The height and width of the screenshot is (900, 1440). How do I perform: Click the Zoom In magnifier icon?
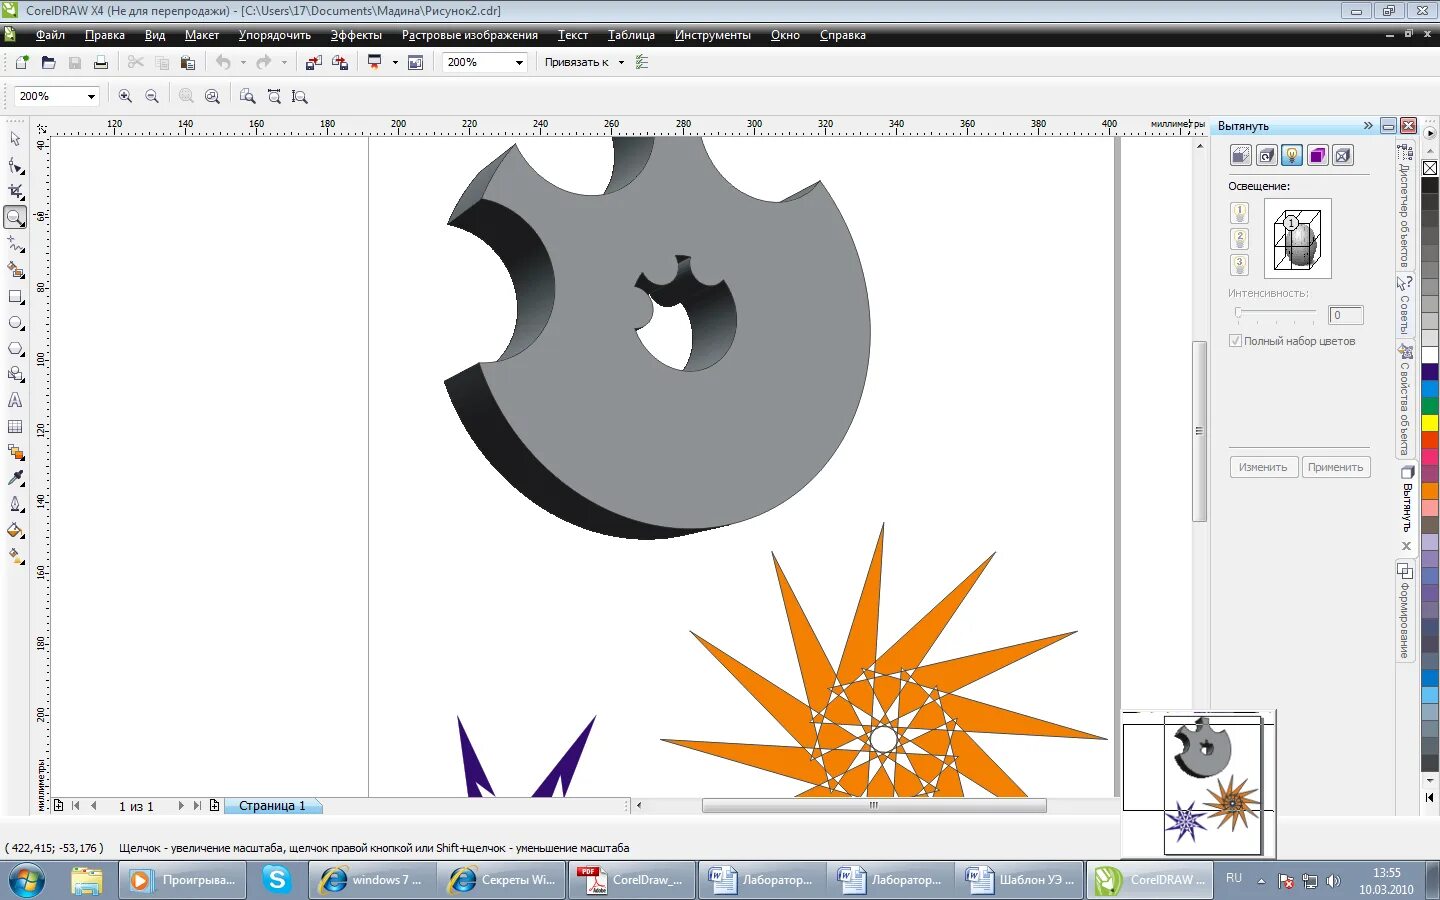[x=125, y=96]
